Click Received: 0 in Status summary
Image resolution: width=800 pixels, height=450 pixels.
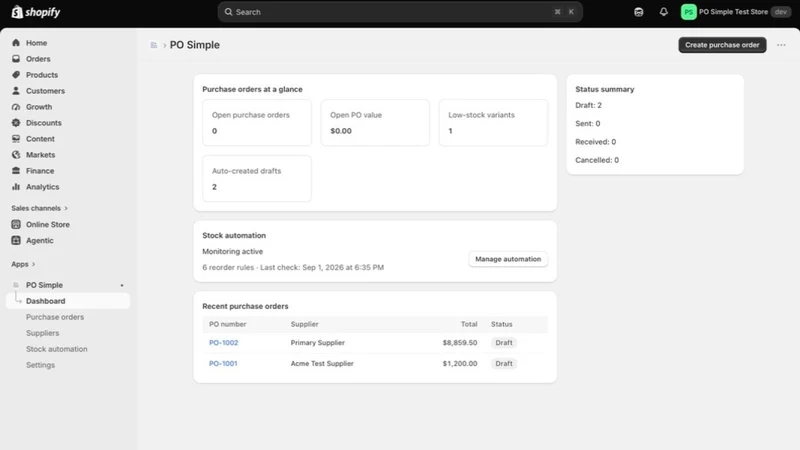[595, 142]
